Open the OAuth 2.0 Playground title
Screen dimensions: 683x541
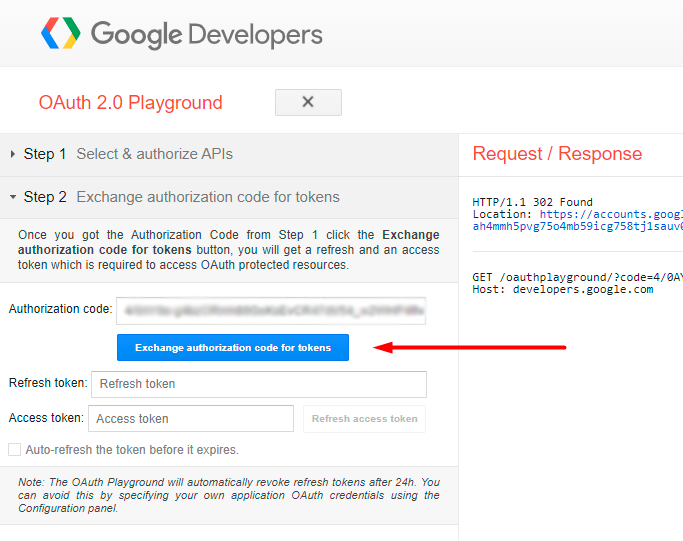point(130,103)
